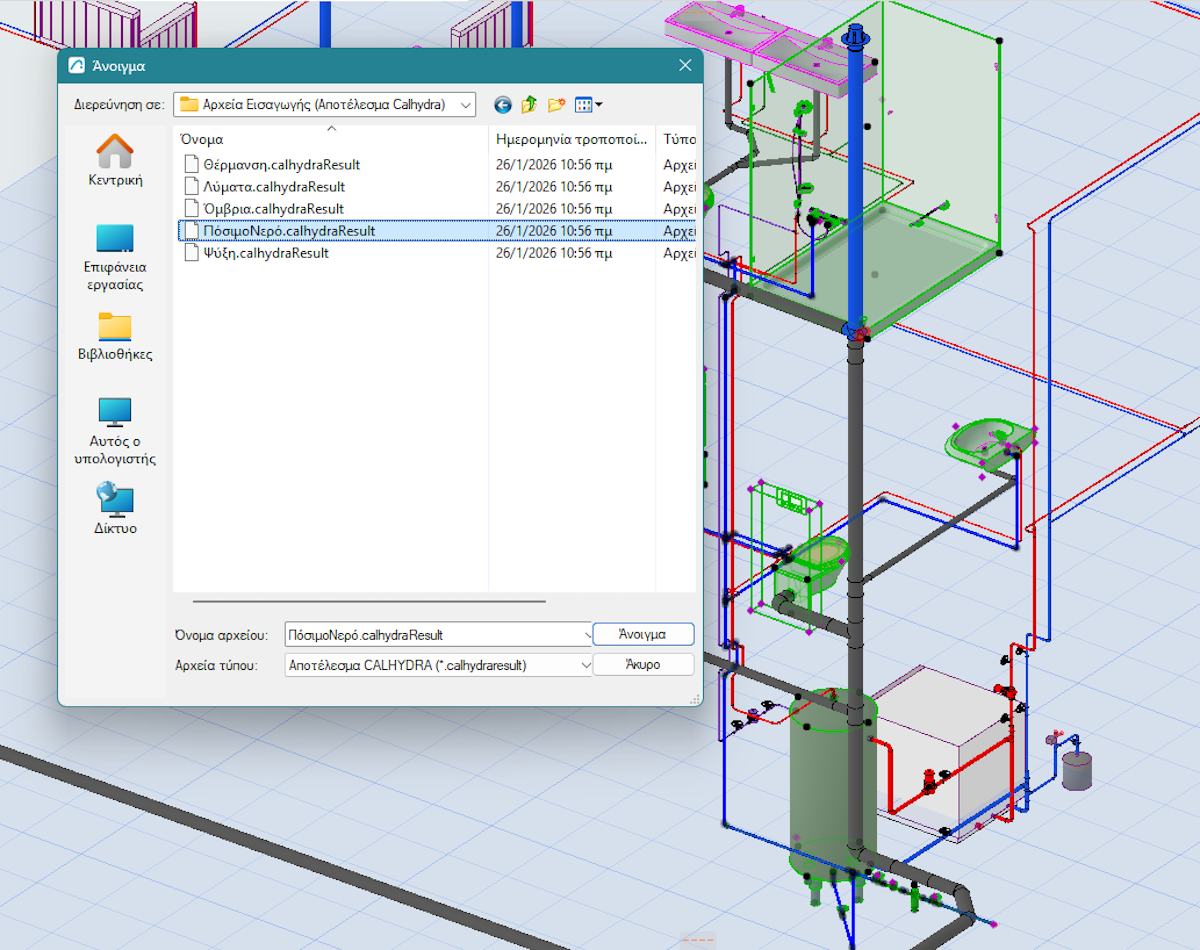The height and width of the screenshot is (950, 1200).
Task: Click the file list horizontal scrollbar
Action: [x=369, y=601]
